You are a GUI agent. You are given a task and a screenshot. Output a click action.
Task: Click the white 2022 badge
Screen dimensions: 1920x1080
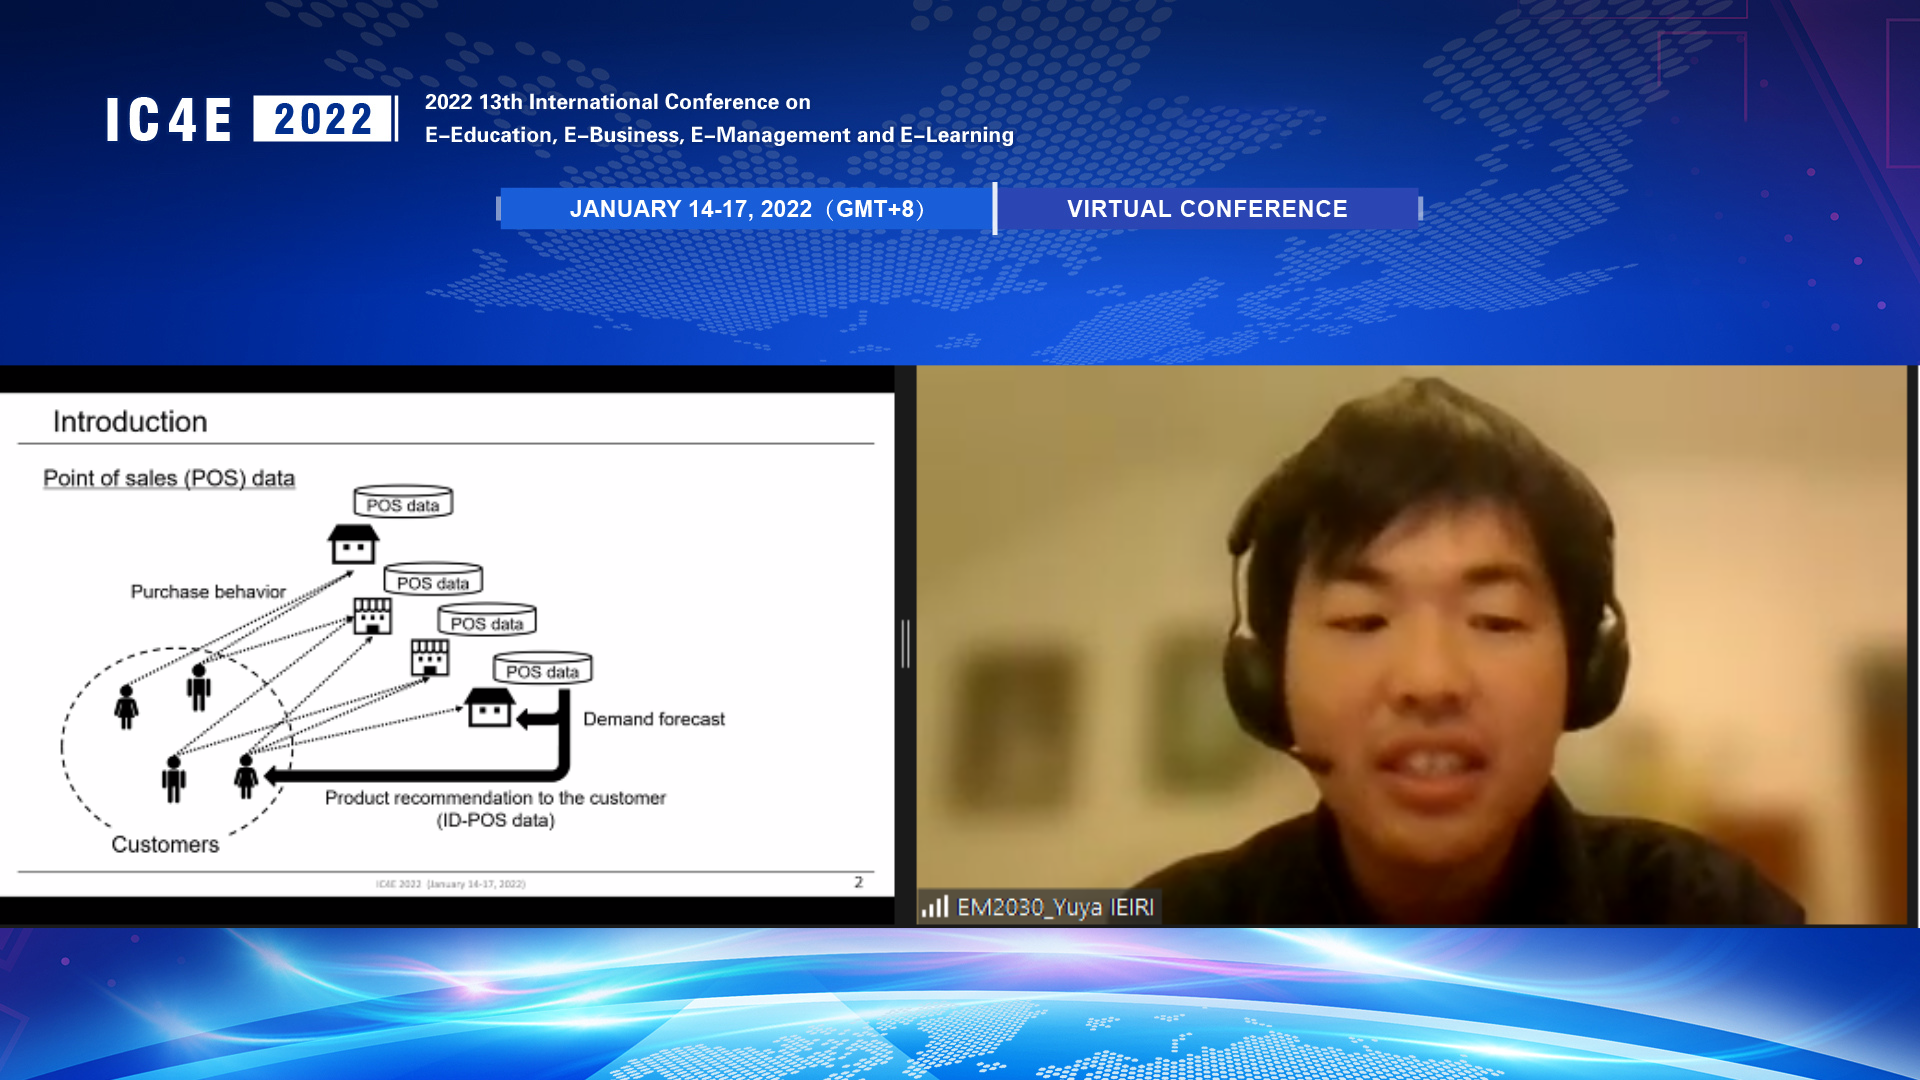tap(322, 119)
